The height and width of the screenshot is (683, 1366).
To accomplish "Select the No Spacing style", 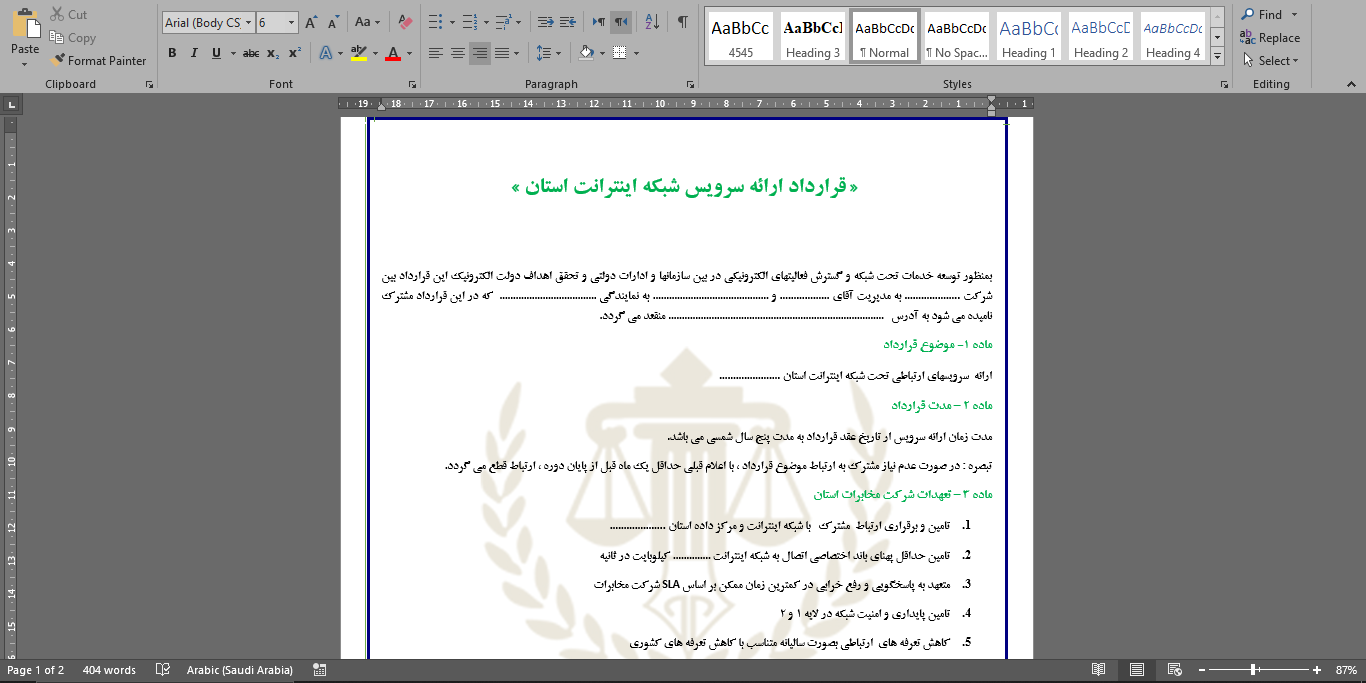I will 956,38.
